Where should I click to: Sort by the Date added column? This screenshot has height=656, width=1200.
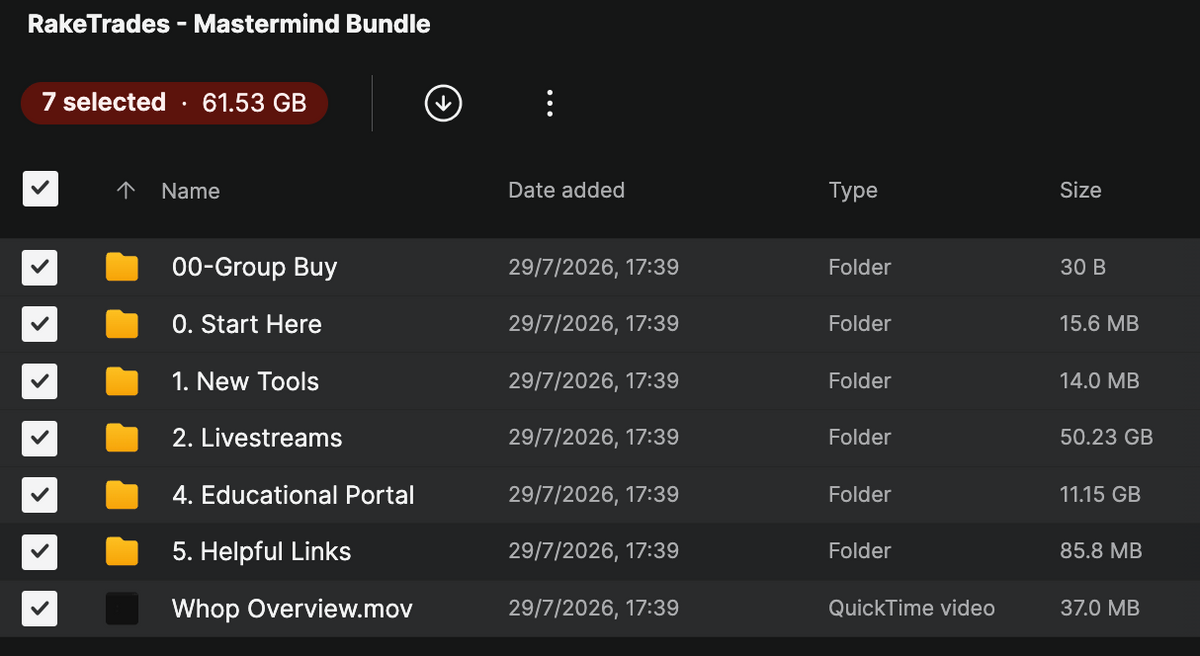point(566,190)
